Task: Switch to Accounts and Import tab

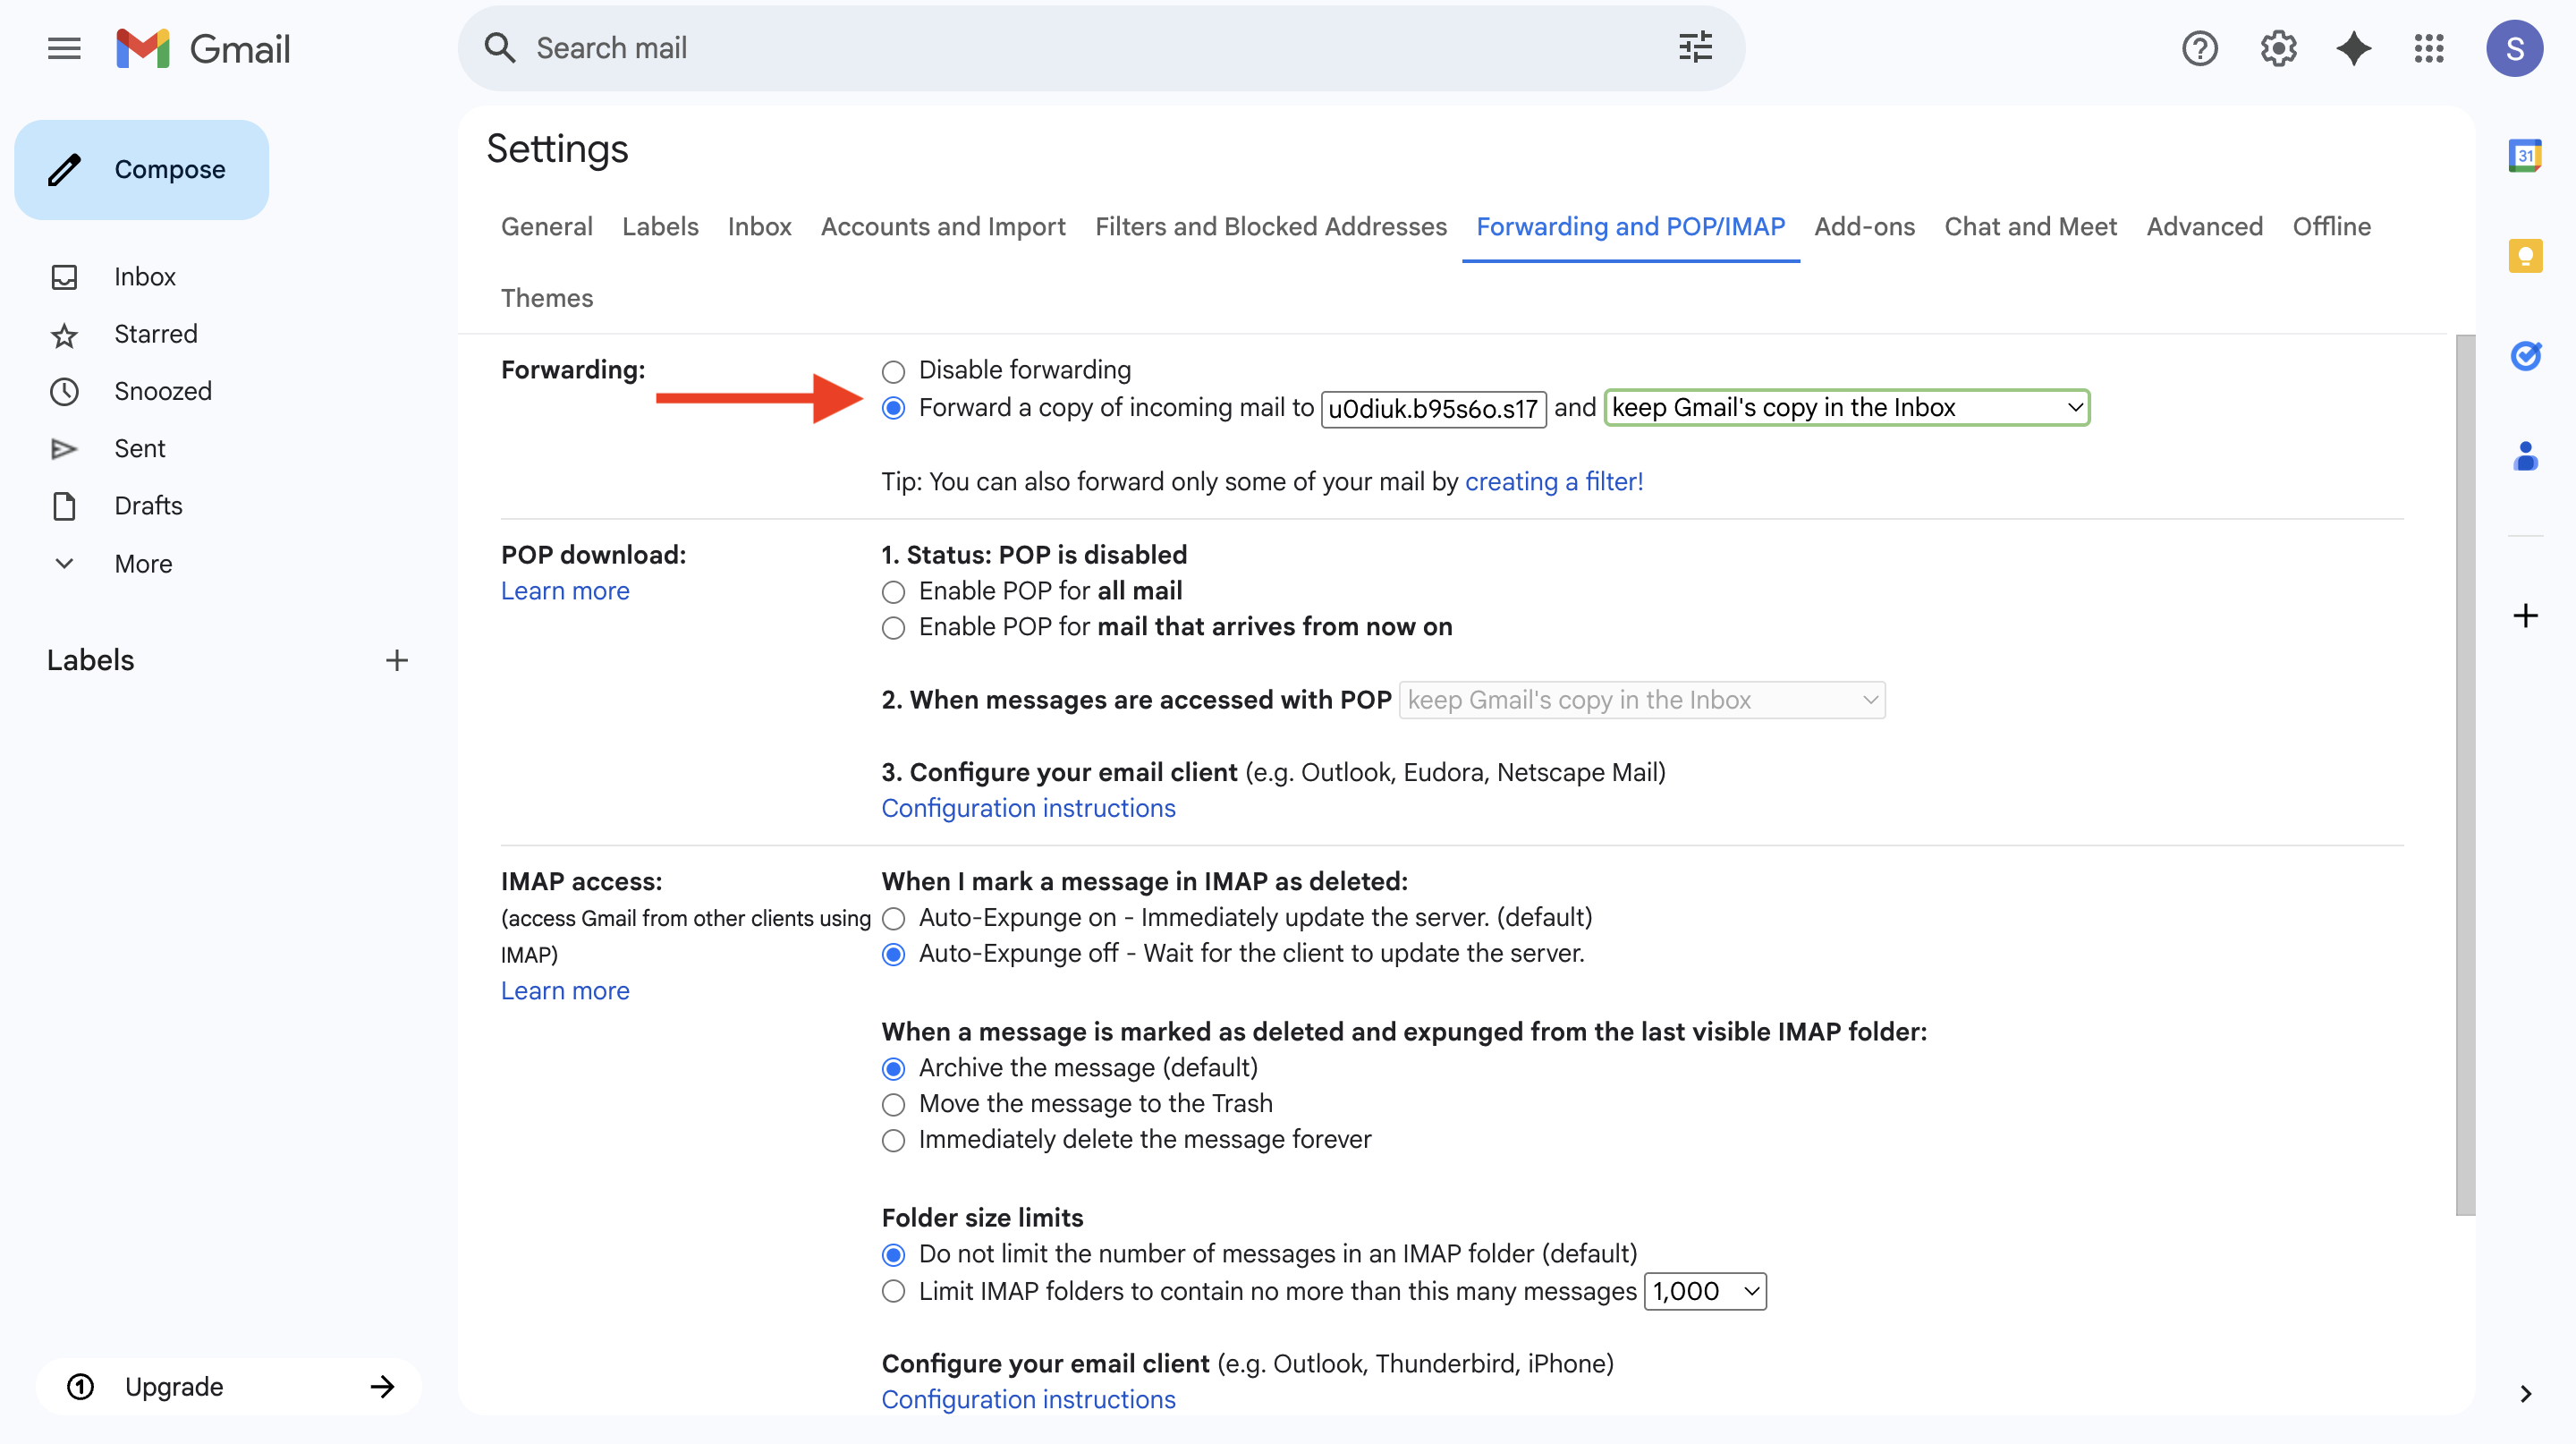Action: (943, 227)
